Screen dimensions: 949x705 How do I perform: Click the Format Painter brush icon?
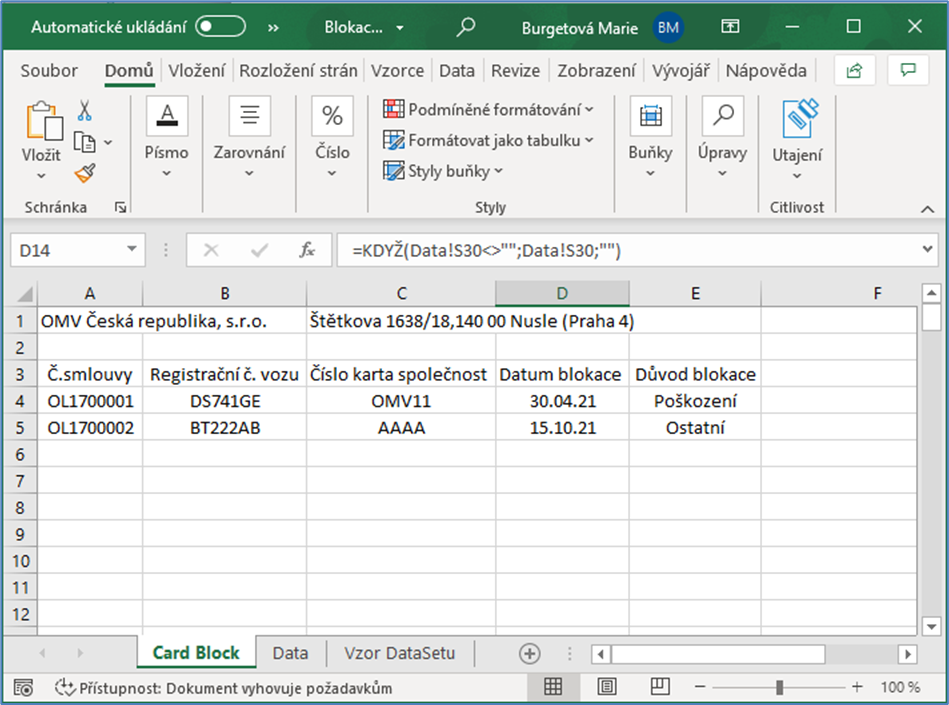85,173
